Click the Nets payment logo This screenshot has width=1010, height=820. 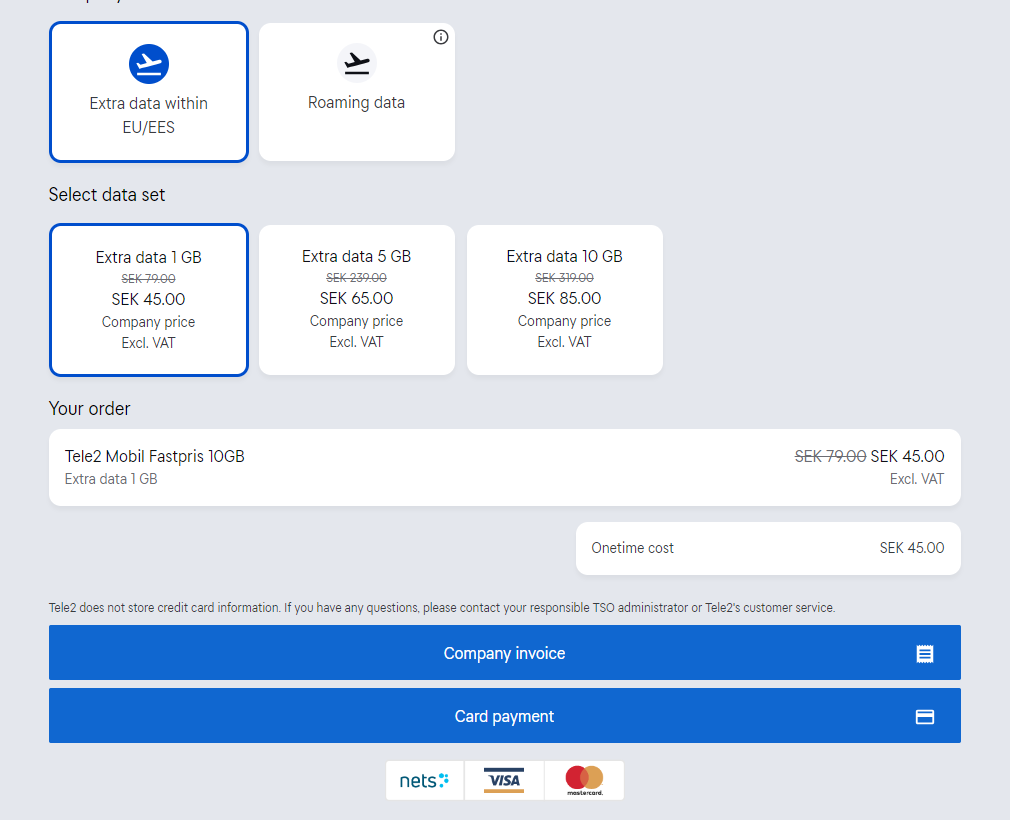(x=424, y=781)
